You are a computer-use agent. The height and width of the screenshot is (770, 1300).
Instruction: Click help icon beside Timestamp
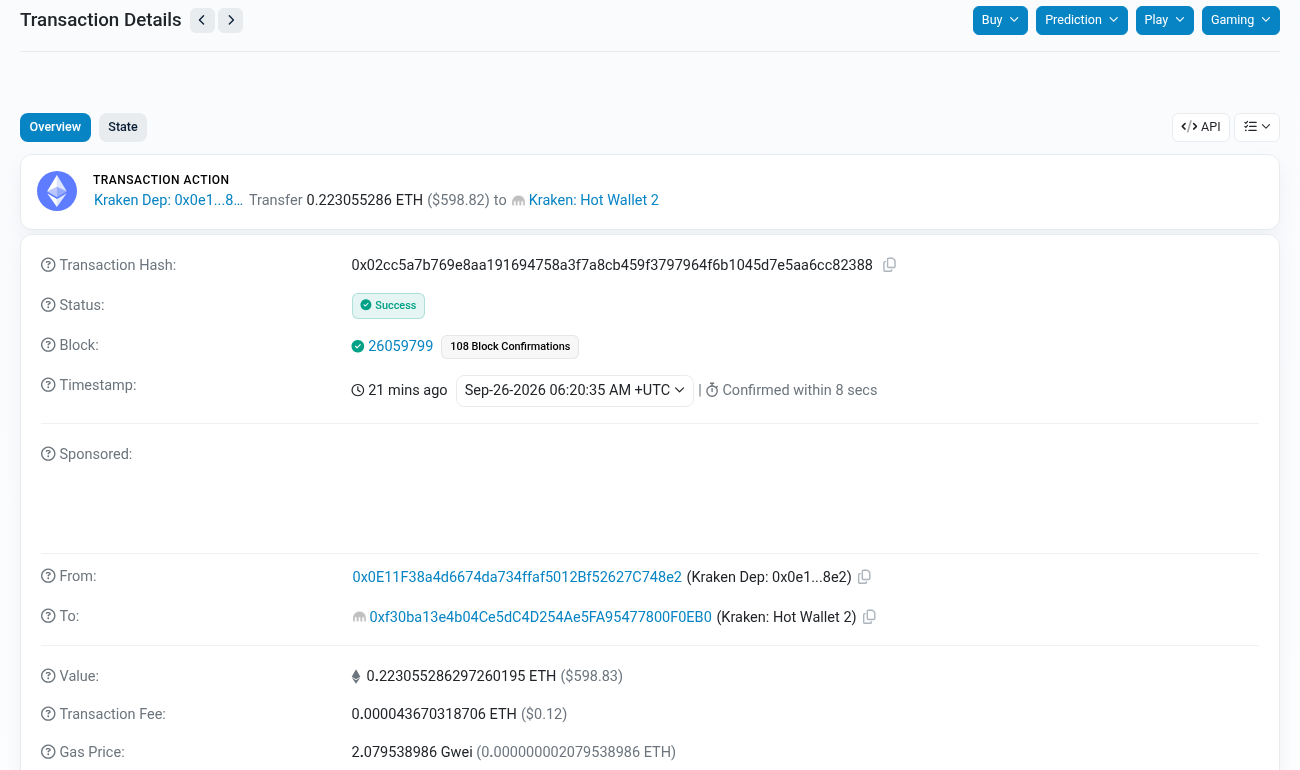pos(48,385)
